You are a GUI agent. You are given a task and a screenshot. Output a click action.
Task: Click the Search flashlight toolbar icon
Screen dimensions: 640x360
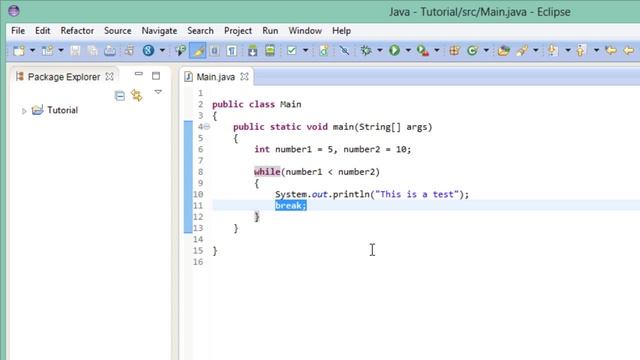click(x=522, y=51)
